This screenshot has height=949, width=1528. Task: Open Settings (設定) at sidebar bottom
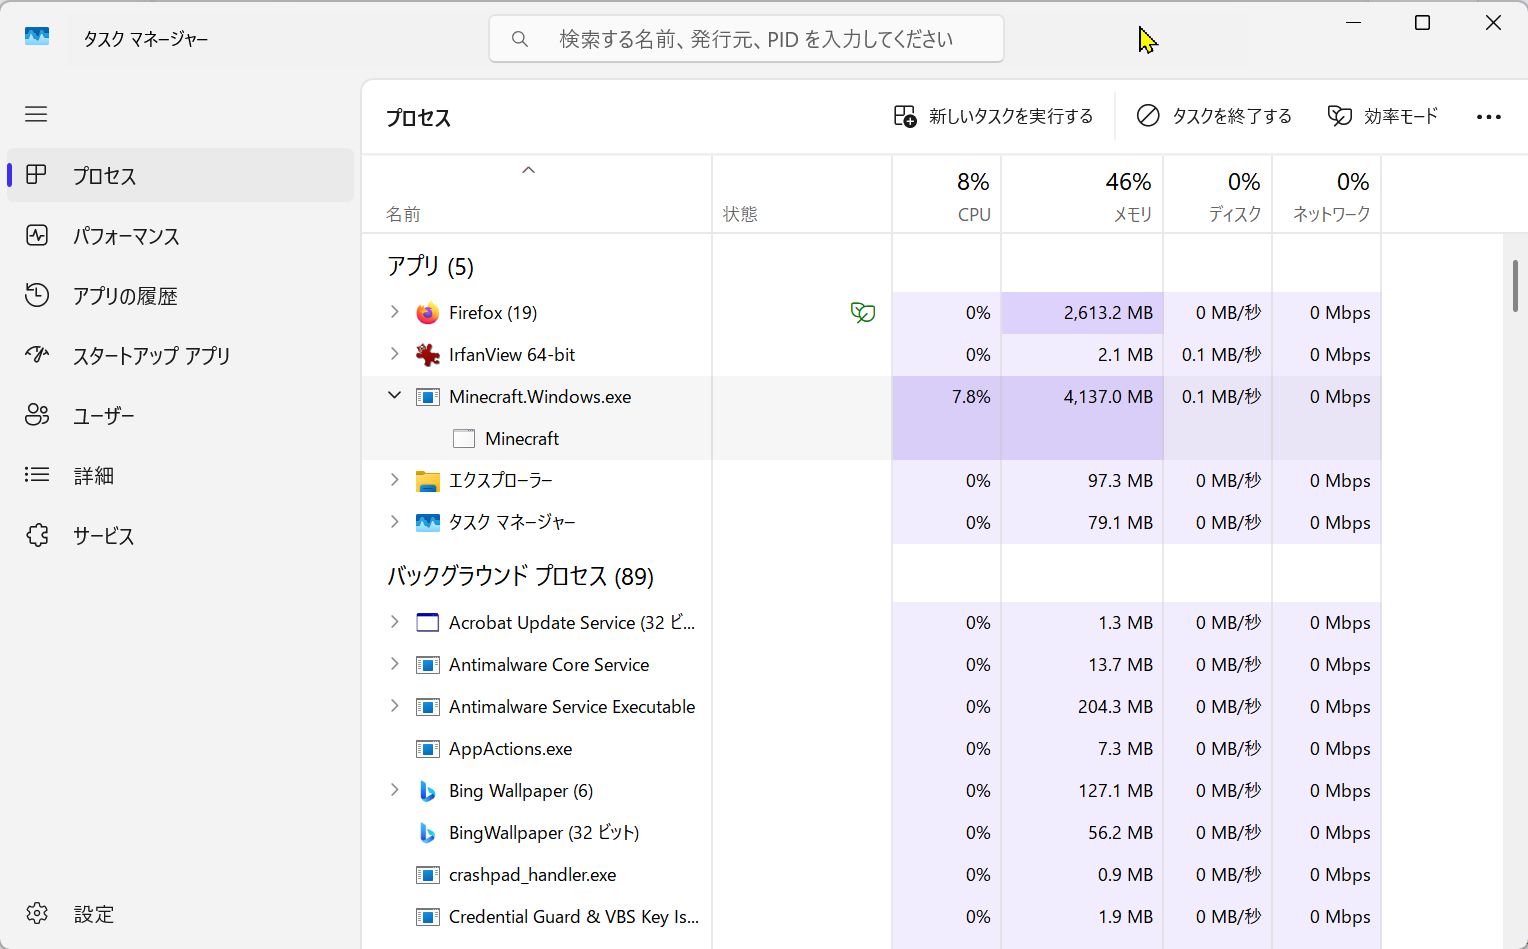pyautogui.click(x=93, y=914)
